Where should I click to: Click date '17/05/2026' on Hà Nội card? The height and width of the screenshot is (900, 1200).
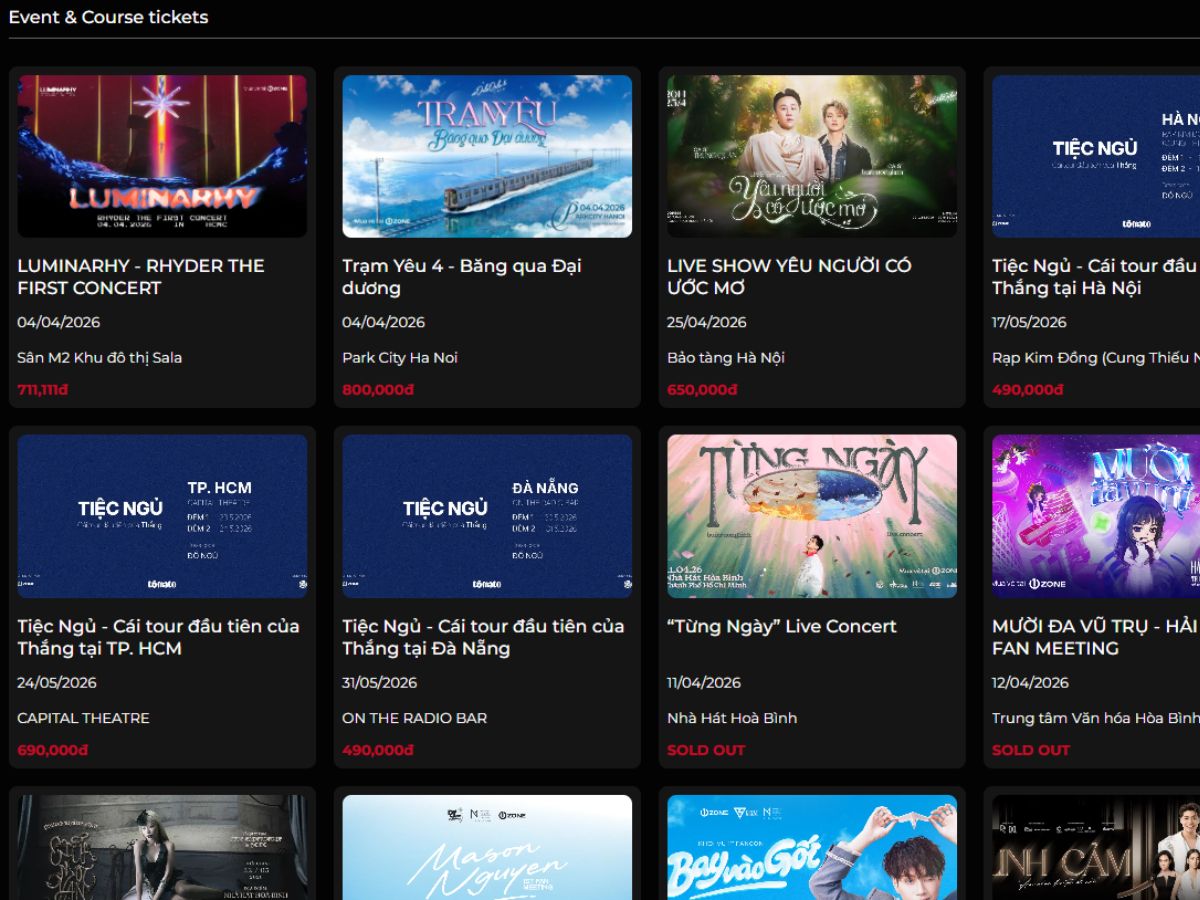1030,322
